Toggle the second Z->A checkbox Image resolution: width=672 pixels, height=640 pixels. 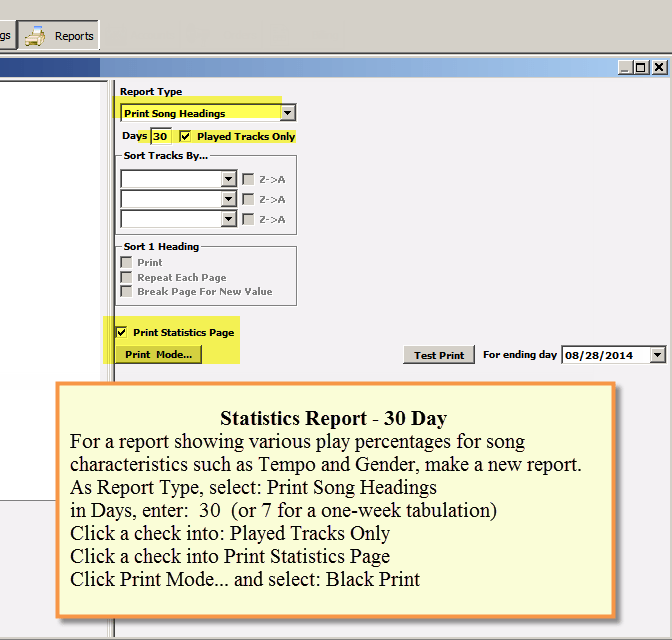248,199
